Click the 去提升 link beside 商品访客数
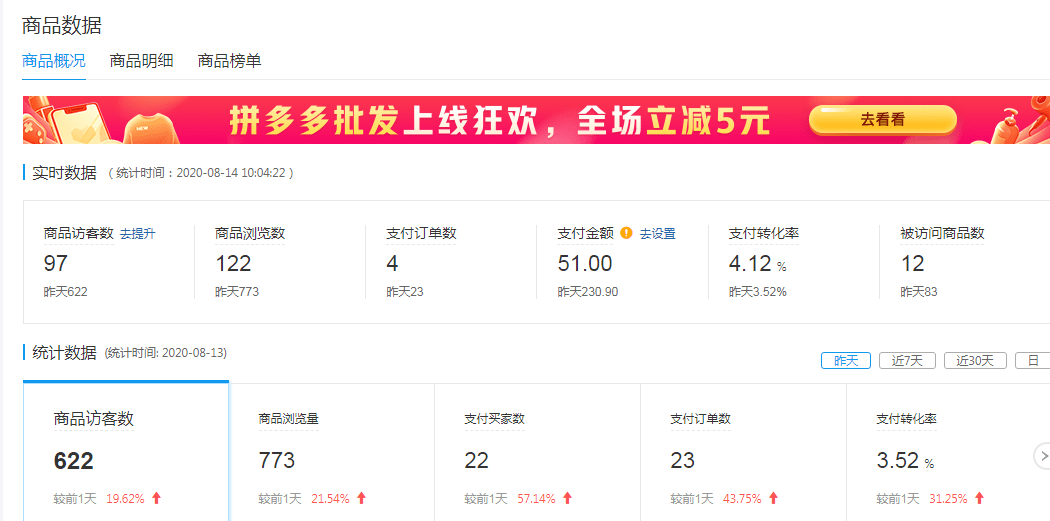The image size is (1050, 521). (x=138, y=234)
